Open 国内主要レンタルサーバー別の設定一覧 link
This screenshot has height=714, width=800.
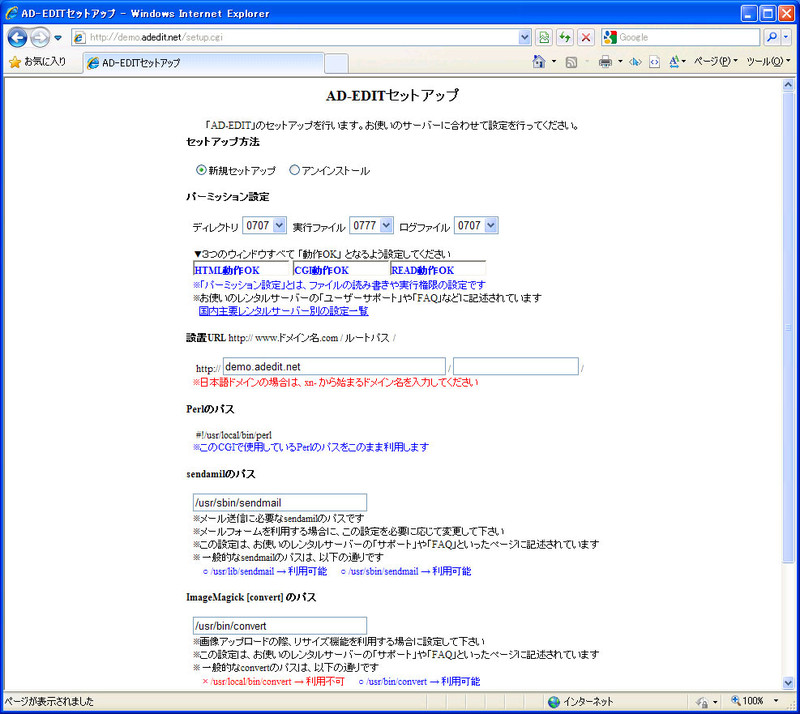click(284, 311)
